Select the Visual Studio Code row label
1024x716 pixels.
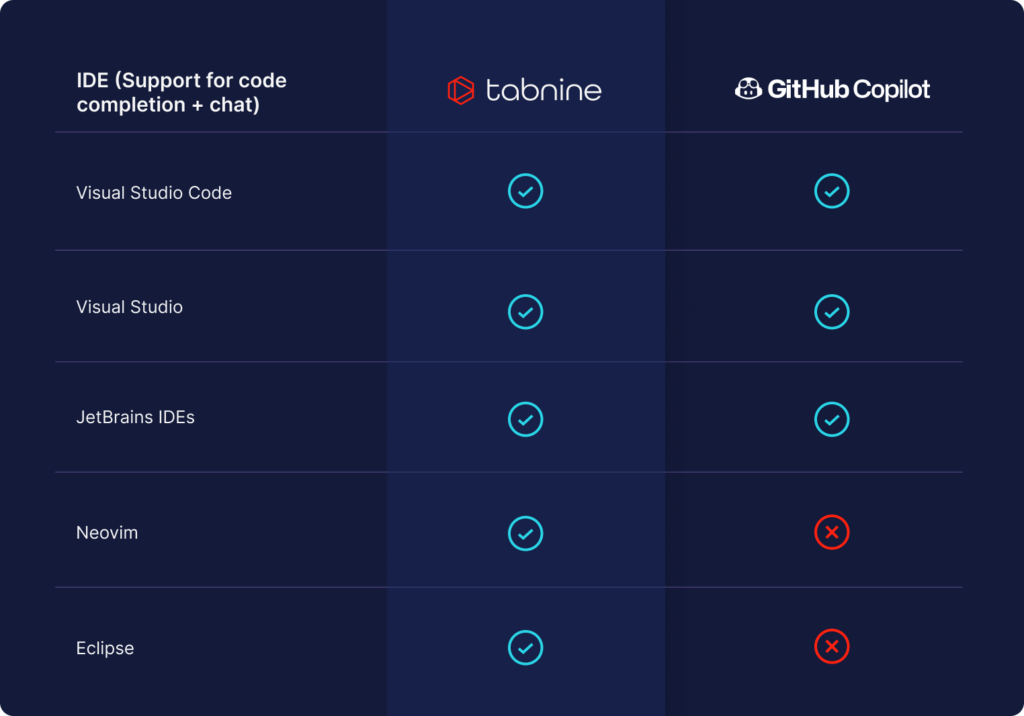point(154,193)
